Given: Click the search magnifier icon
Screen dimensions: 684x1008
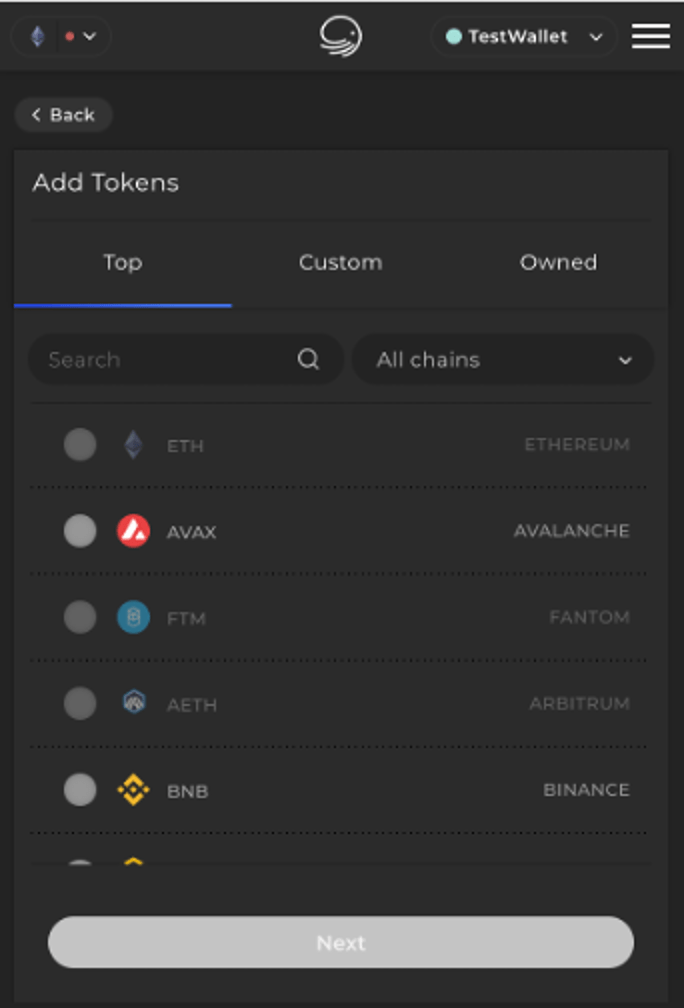Looking at the screenshot, I should pos(308,359).
